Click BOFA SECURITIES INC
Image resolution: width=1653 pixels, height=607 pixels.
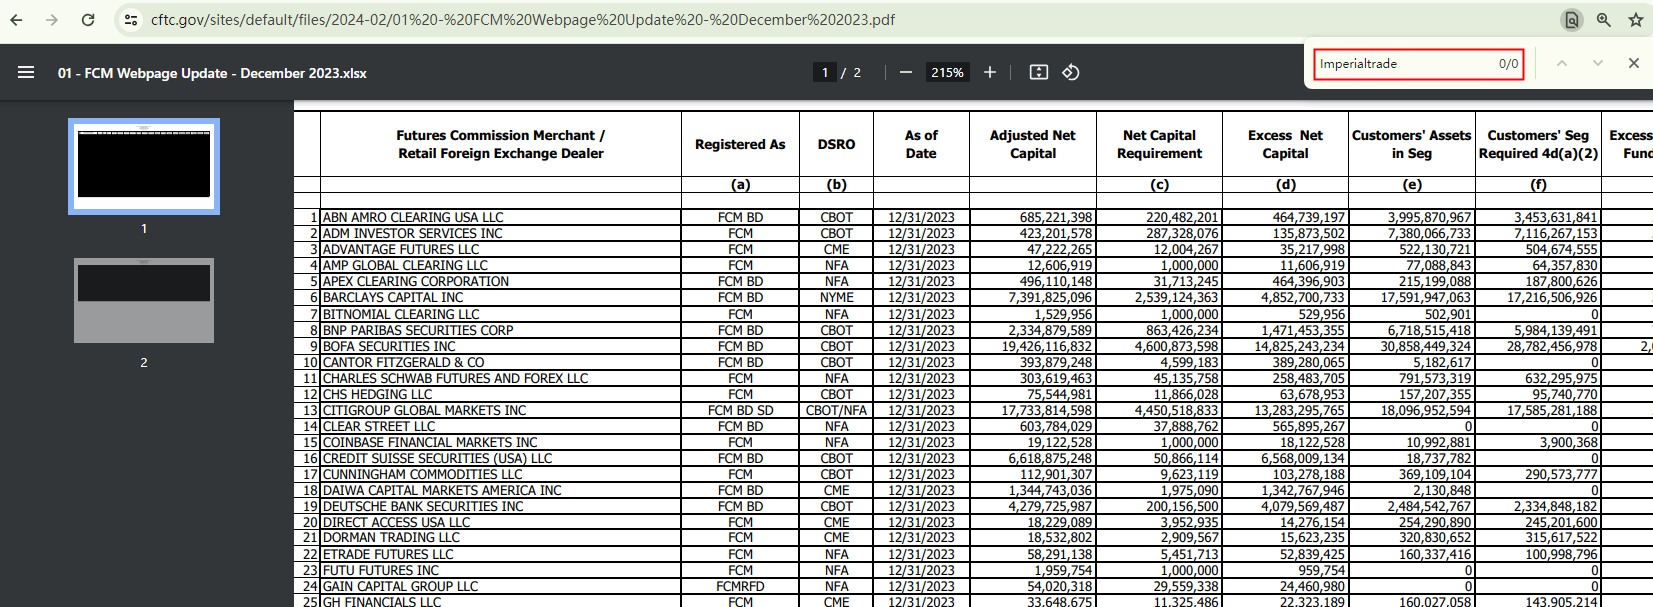pyautogui.click(x=389, y=346)
